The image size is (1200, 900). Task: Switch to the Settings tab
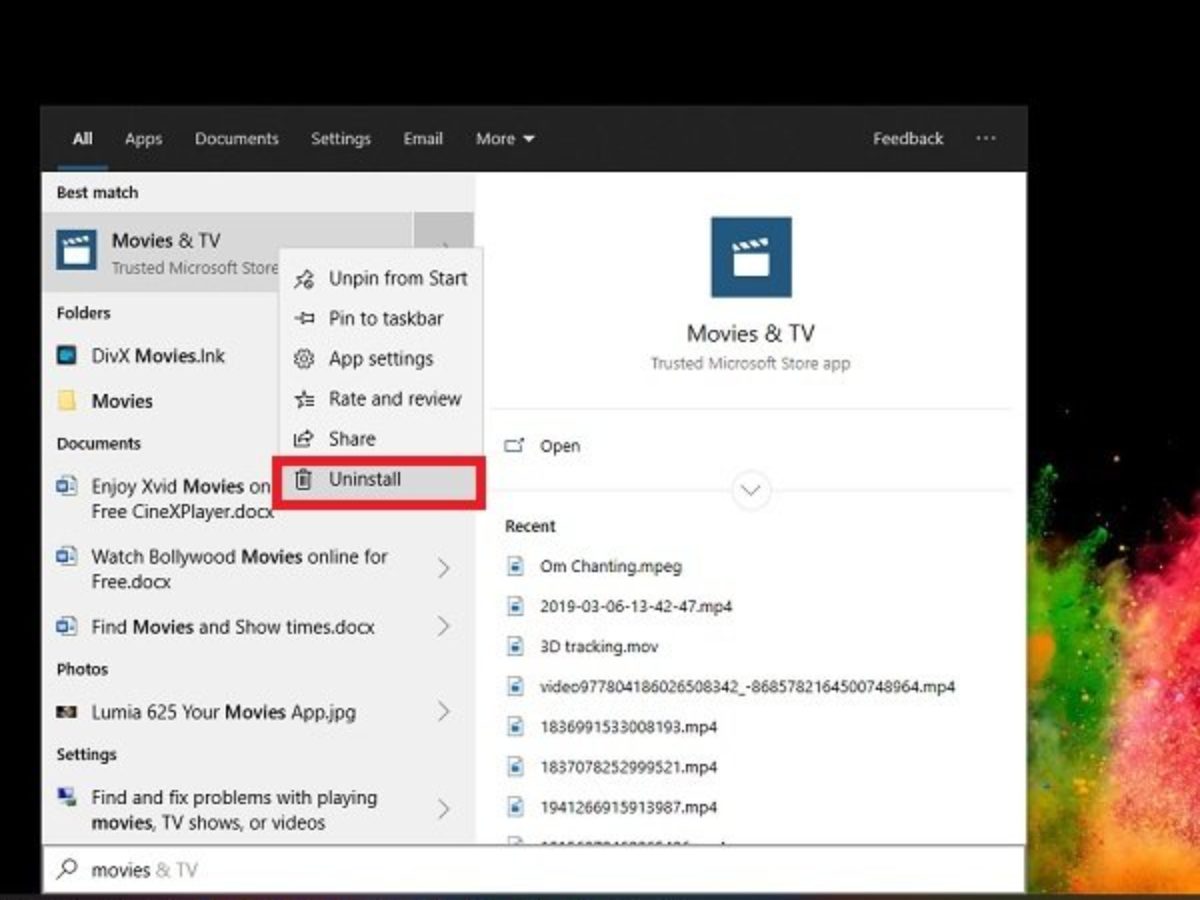pyautogui.click(x=340, y=139)
